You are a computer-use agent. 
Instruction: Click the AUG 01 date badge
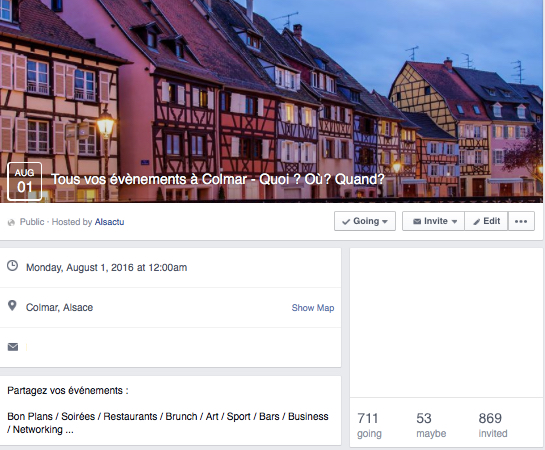coord(24,181)
